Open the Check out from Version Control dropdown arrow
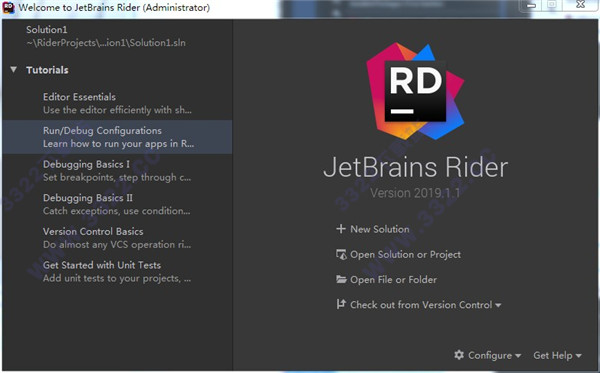Image resolution: width=600 pixels, height=373 pixels. click(x=498, y=305)
